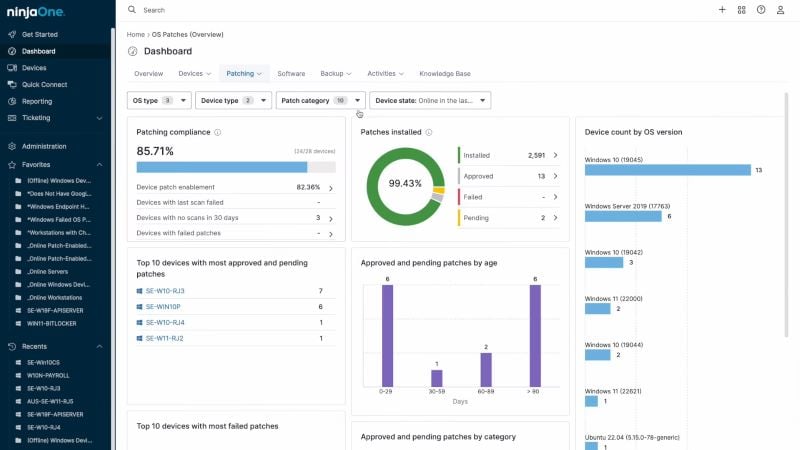Select the Patching tab
The width and height of the screenshot is (800, 450).
244,73
